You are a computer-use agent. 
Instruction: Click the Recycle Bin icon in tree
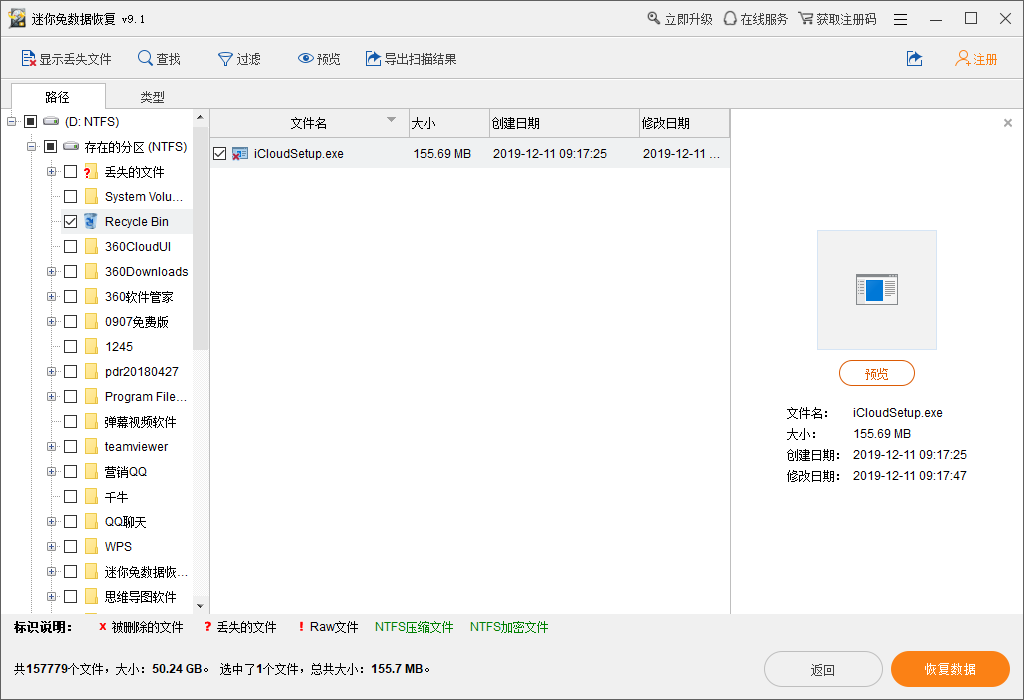tap(91, 221)
